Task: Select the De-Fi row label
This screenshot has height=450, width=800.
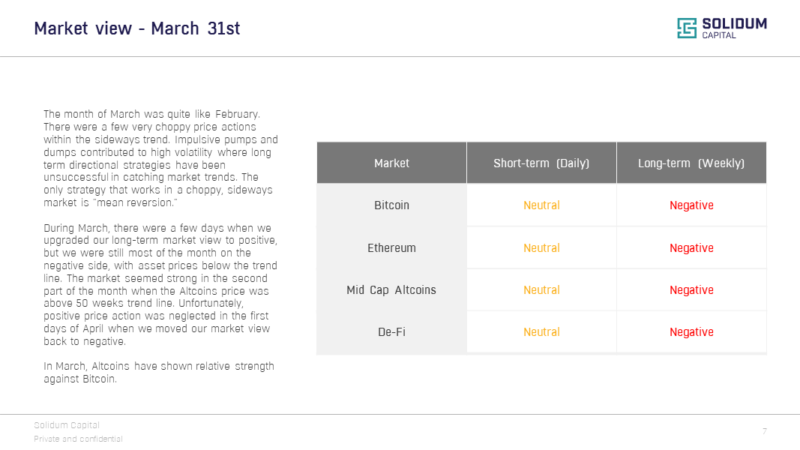Action: [391, 332]
